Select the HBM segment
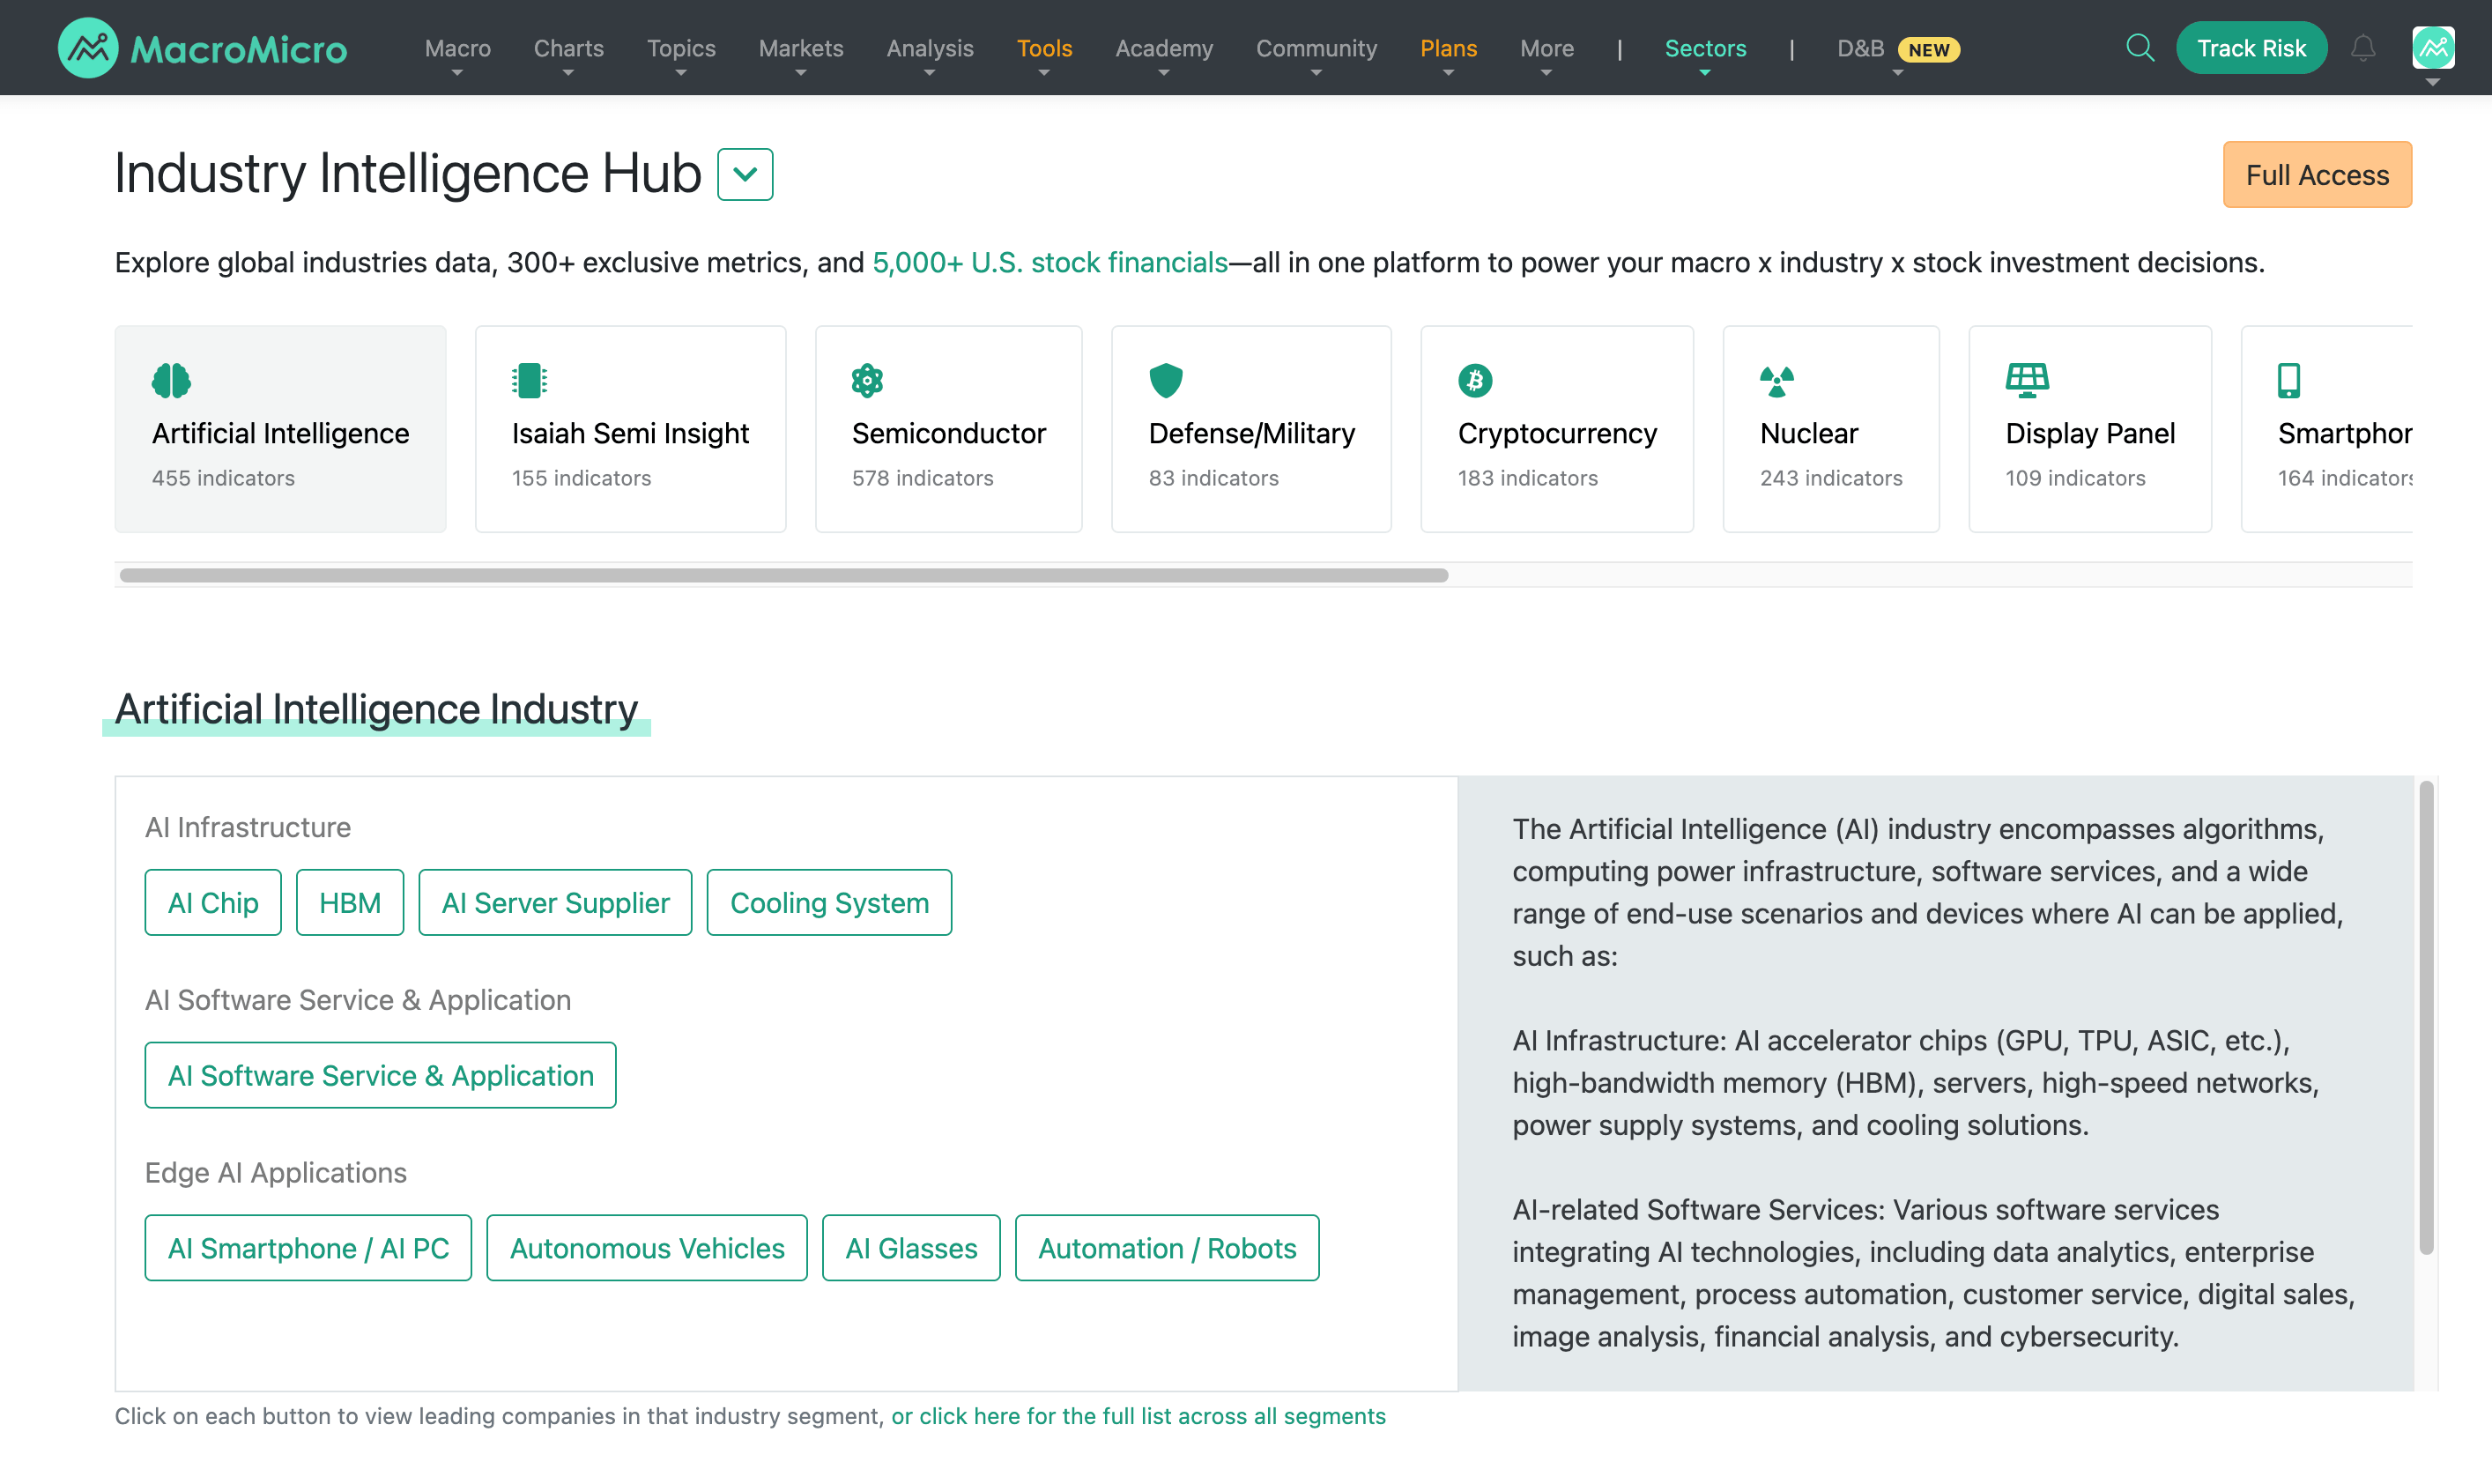 coord(350,902)
